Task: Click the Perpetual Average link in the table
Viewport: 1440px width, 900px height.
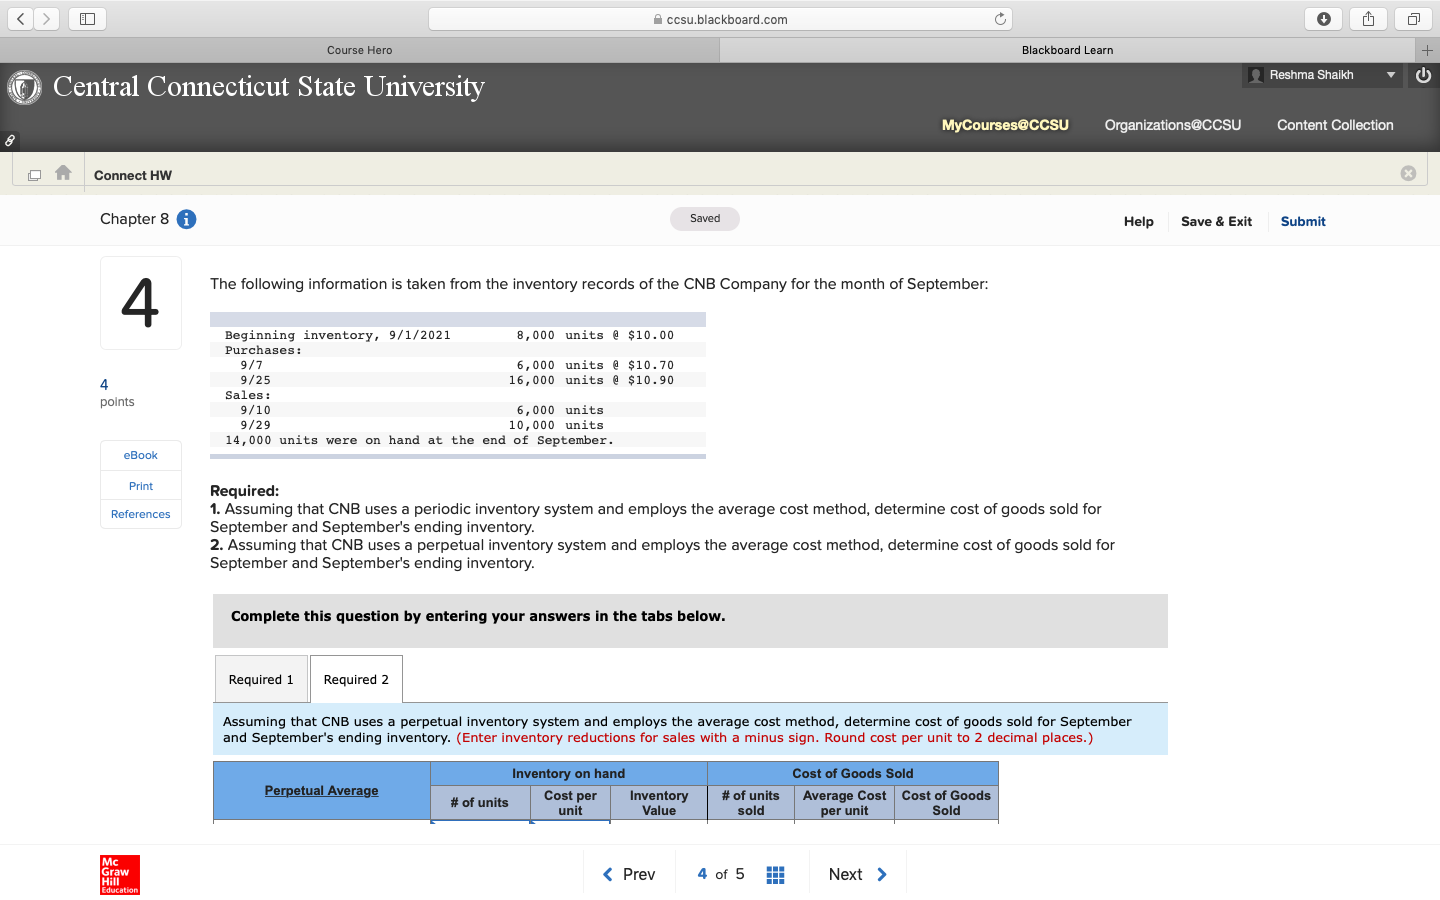Action: coord(321,790)
